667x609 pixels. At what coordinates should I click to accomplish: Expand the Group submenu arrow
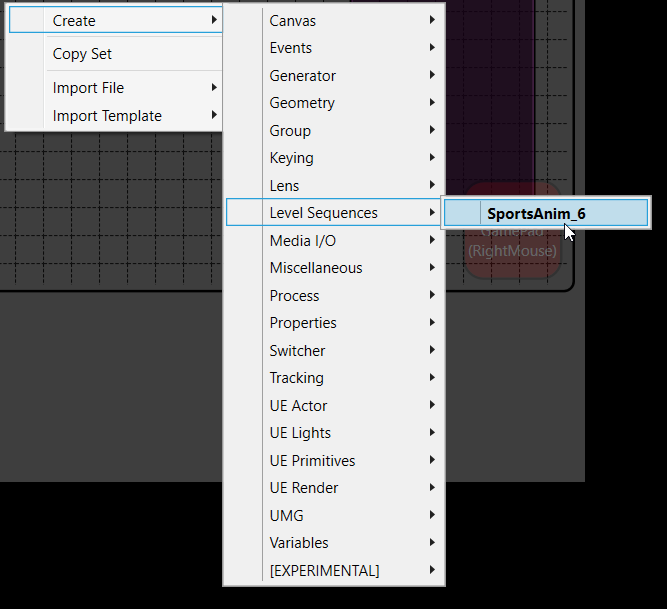tap(432, 130)
